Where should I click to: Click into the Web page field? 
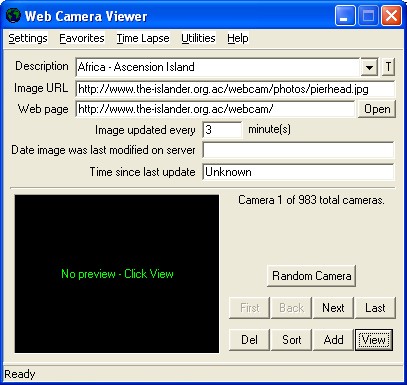coord(215,109)
